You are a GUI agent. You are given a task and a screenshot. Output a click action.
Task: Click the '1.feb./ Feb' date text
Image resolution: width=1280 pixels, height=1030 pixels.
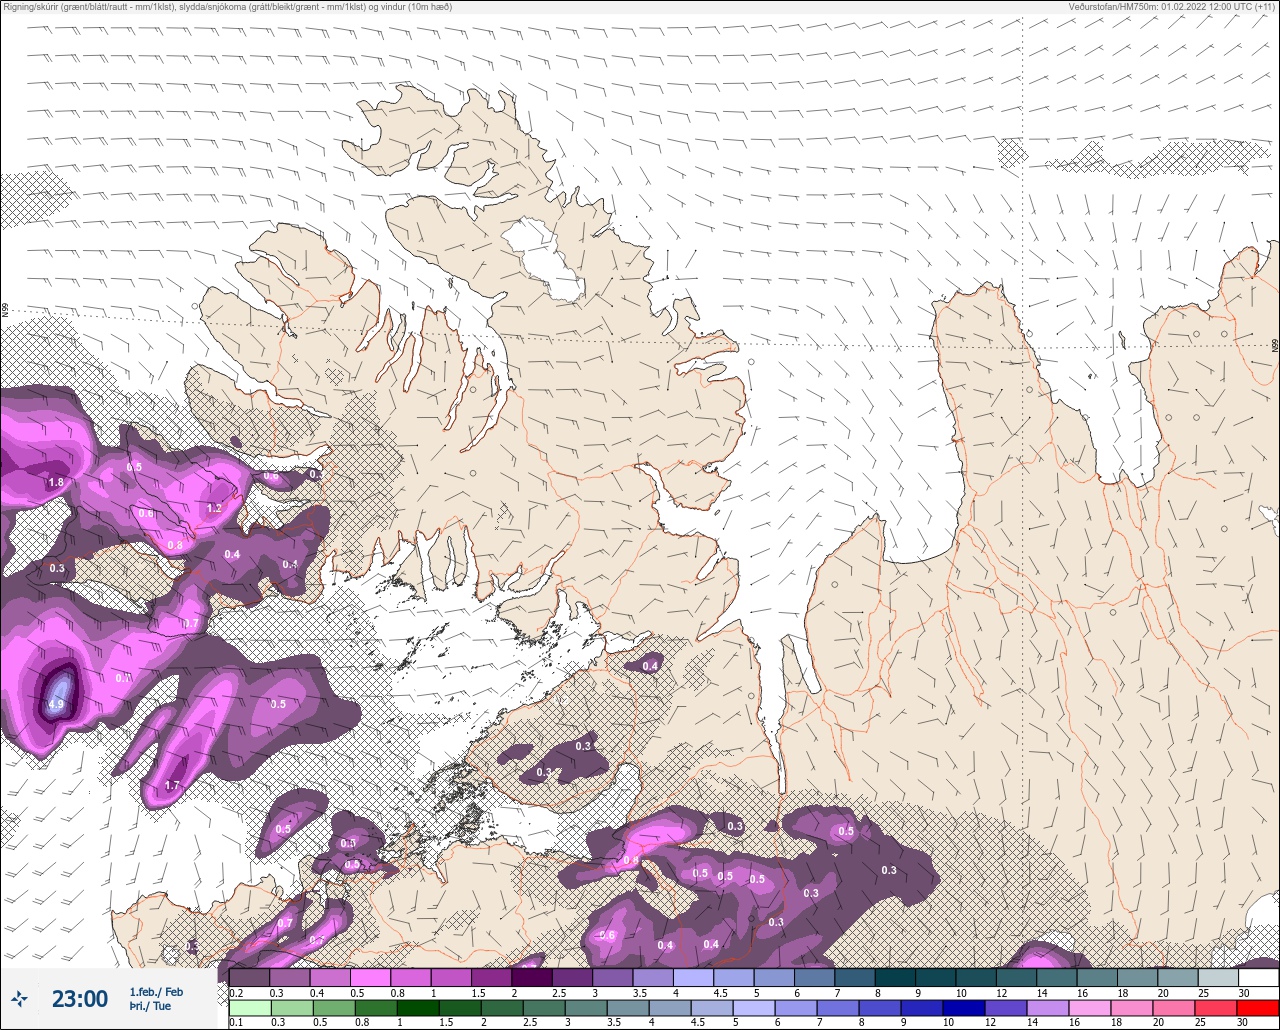156,991
